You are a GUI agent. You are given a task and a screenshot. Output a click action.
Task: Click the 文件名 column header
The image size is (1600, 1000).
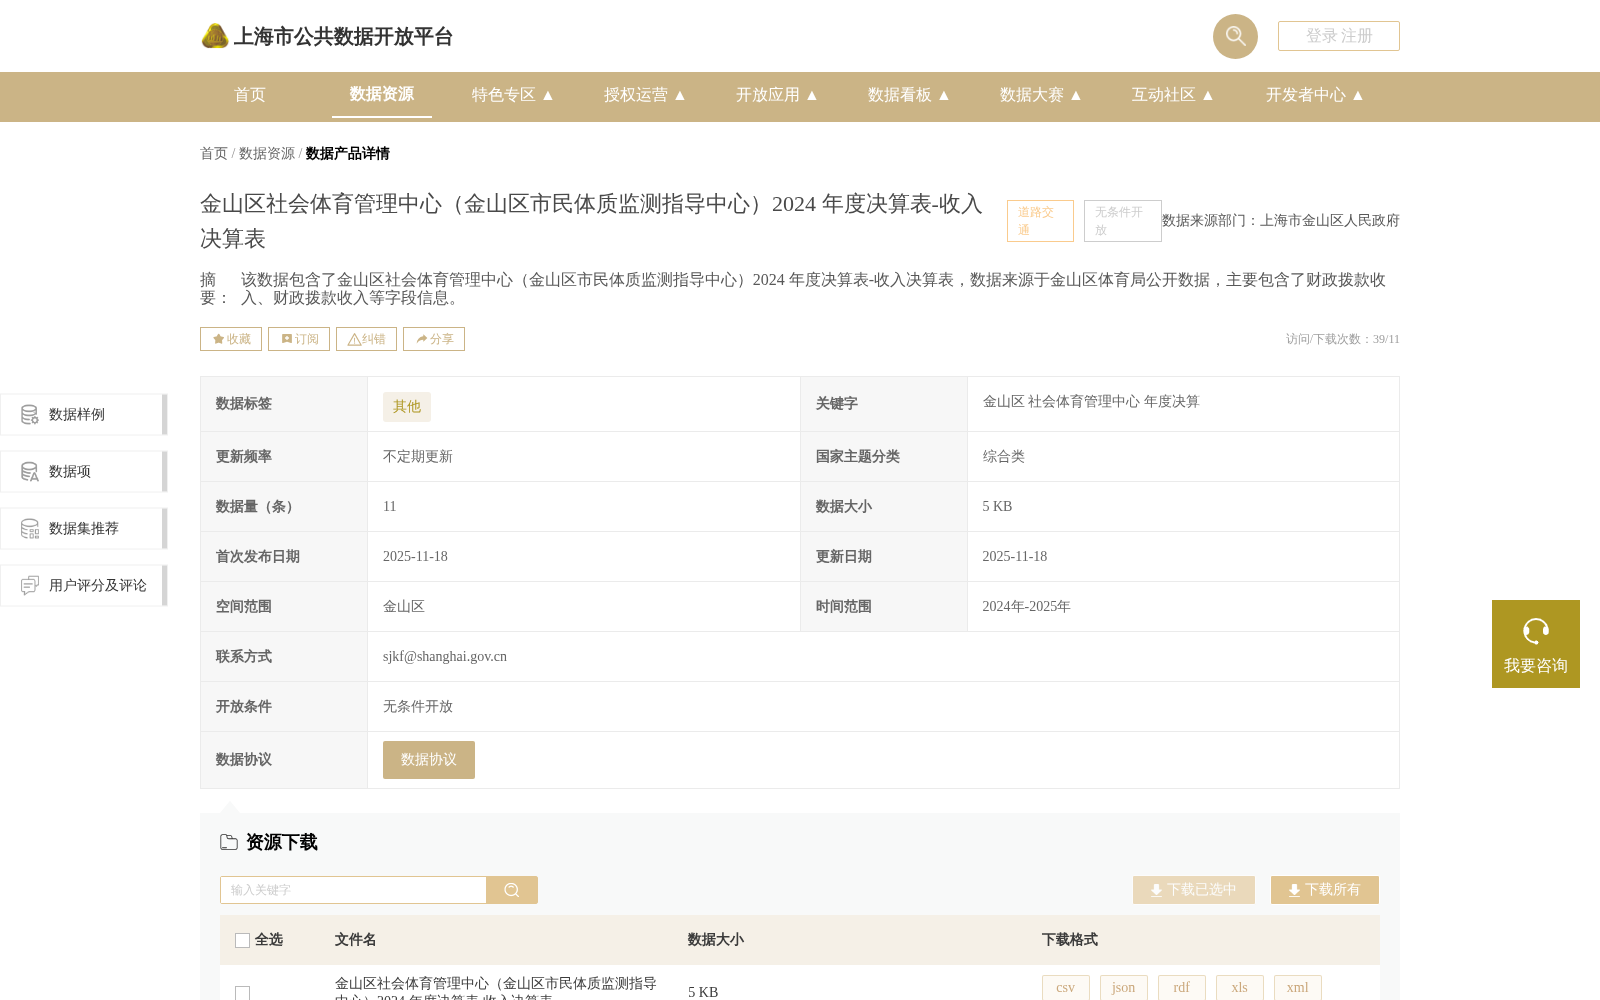[x=356, y=940]
